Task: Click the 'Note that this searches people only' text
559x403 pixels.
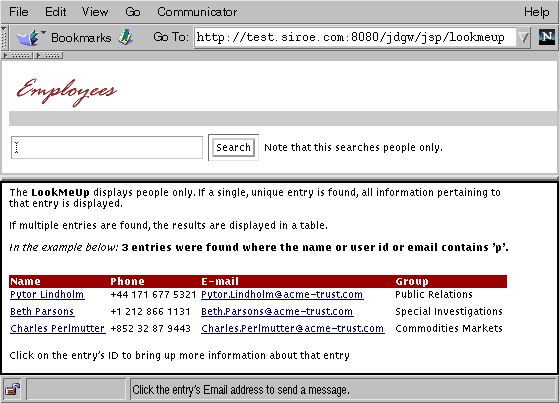Action: [353, 147]
